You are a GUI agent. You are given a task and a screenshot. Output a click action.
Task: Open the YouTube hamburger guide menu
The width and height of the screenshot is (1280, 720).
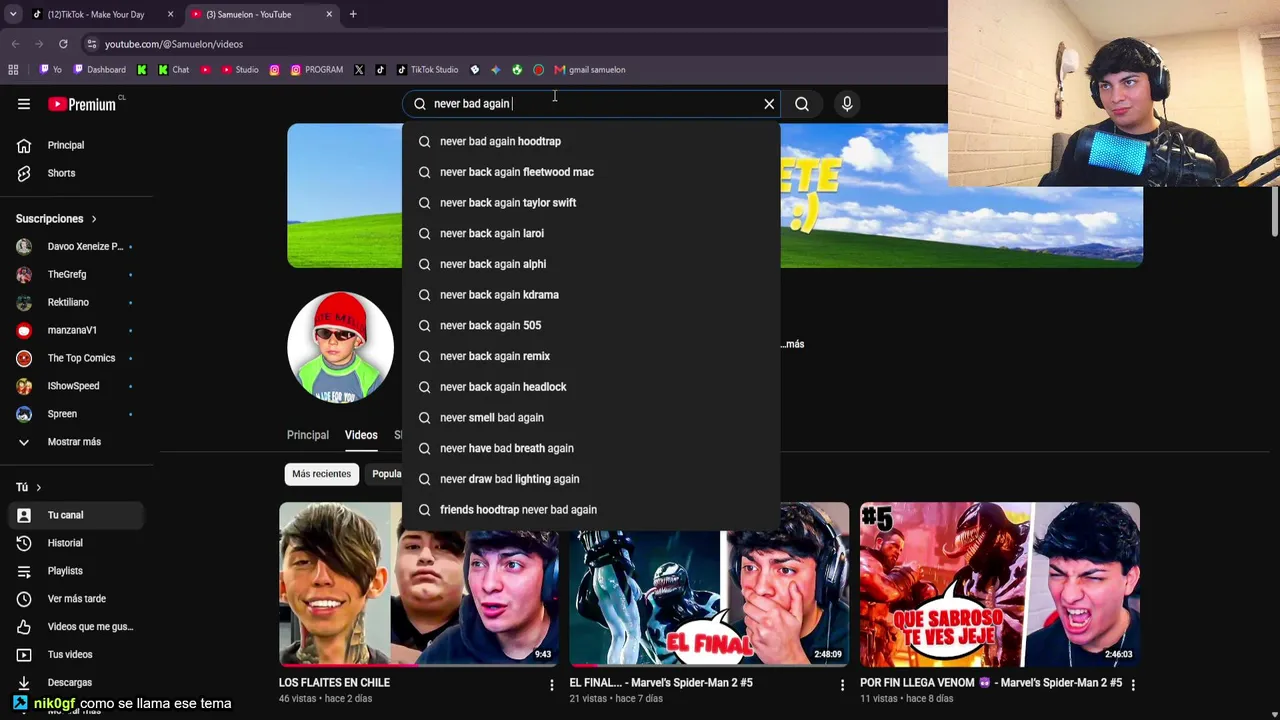tap(24, 104)
